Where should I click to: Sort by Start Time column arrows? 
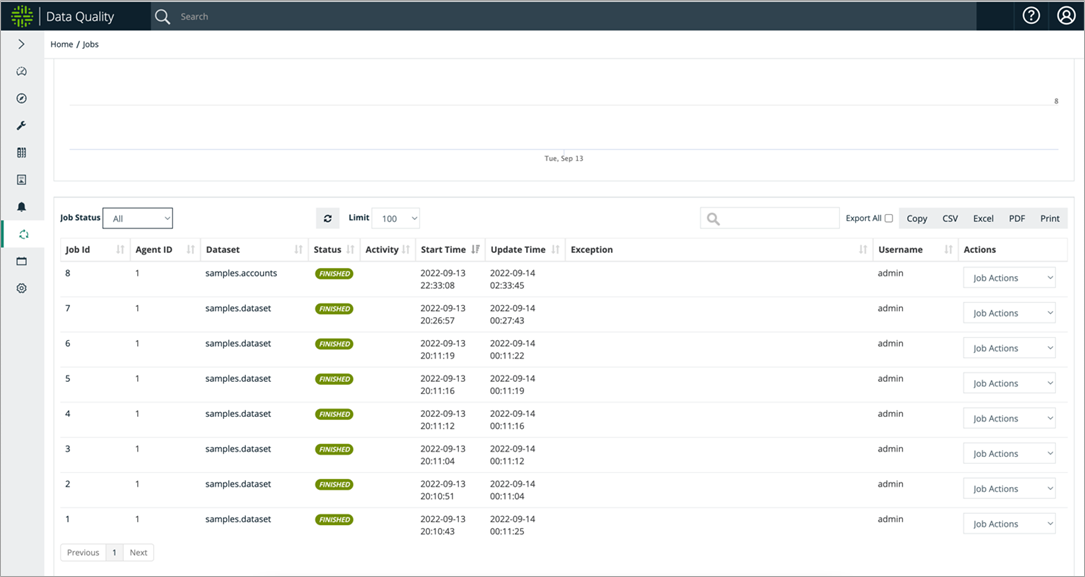click(475, 250)
